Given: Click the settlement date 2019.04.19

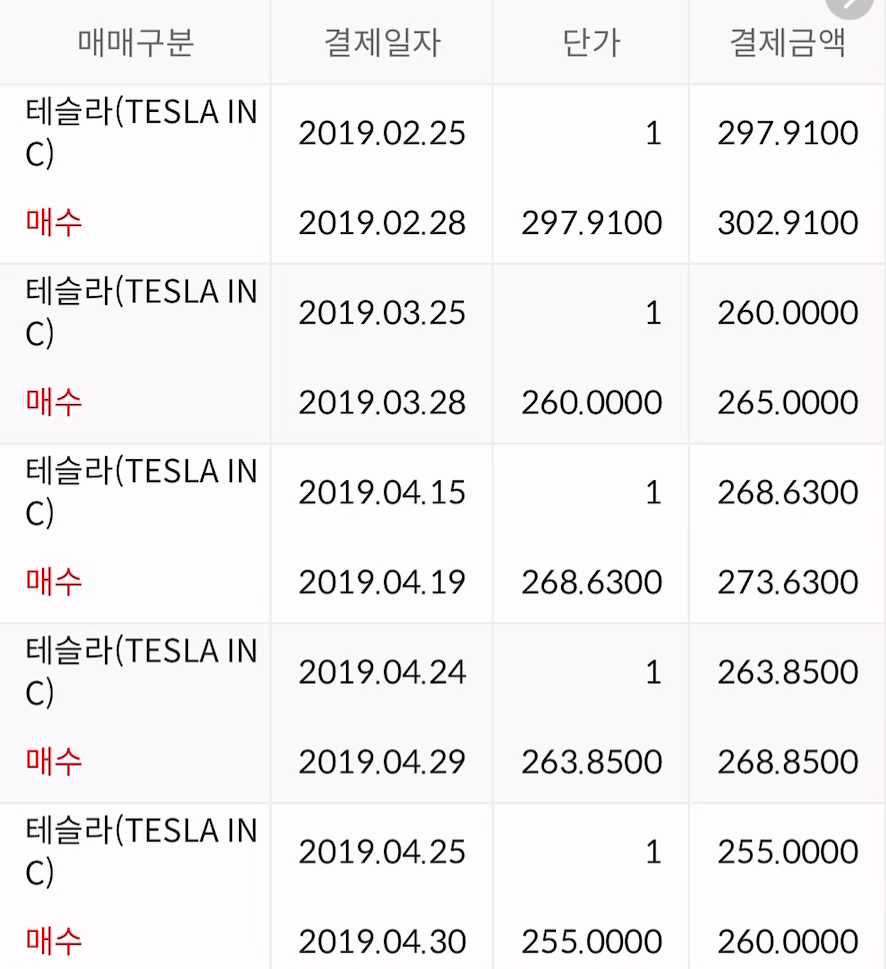Looking at the screenshot, I should 382,582.
